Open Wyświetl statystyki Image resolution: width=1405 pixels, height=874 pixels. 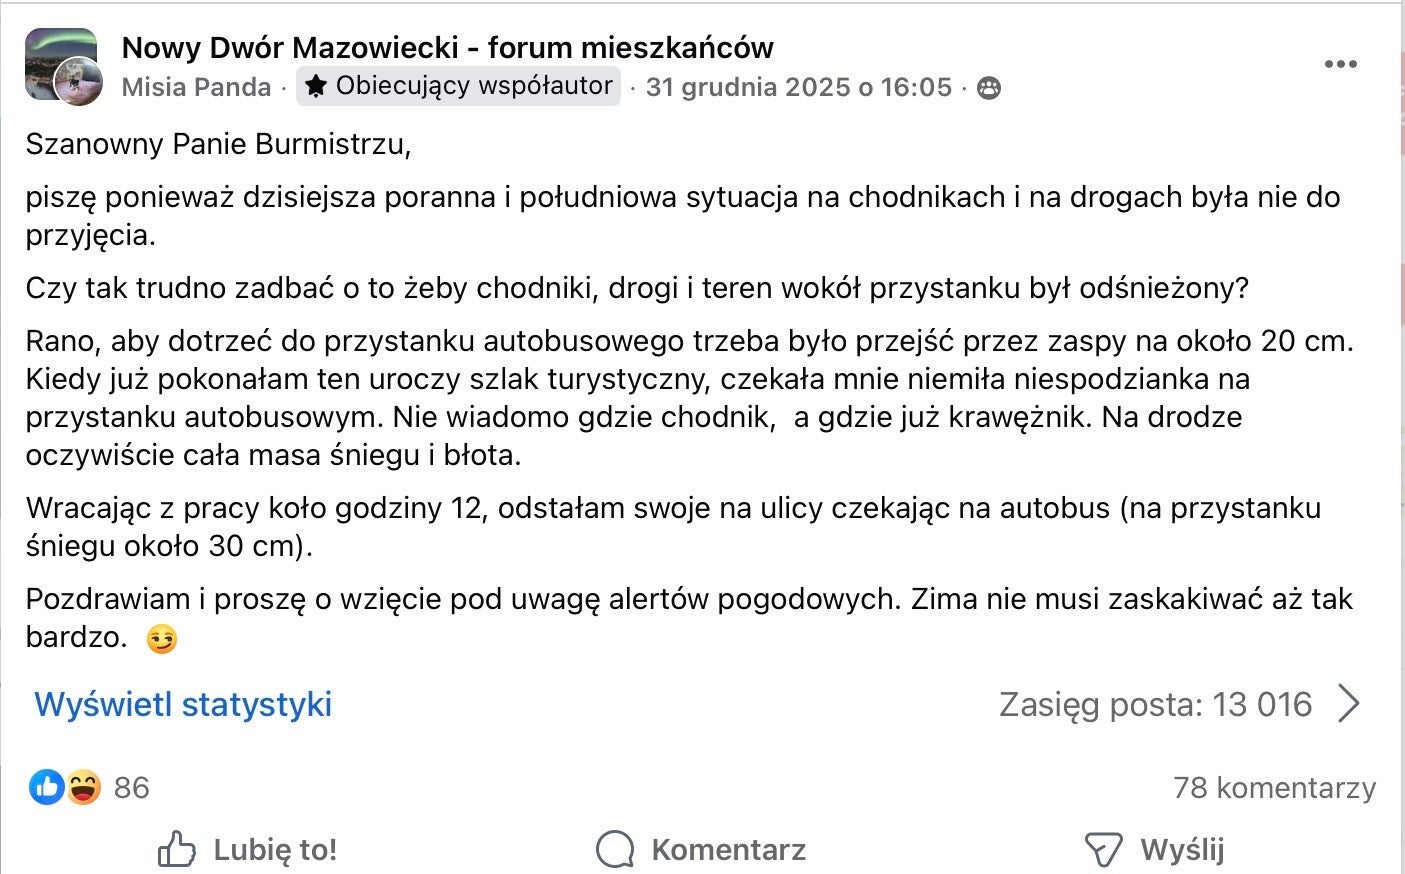[183, 704]
